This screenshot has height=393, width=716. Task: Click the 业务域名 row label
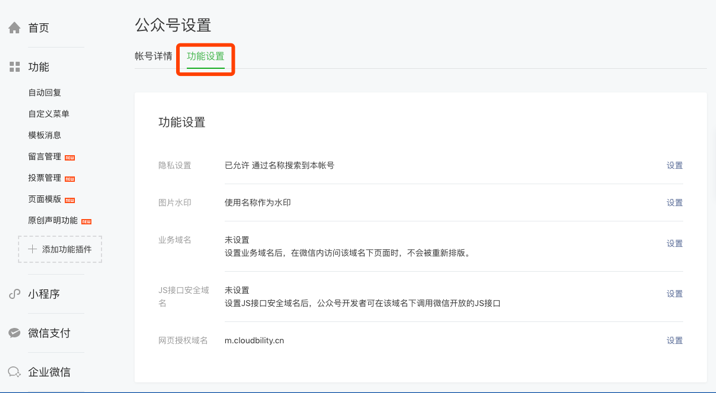(175, 240)
